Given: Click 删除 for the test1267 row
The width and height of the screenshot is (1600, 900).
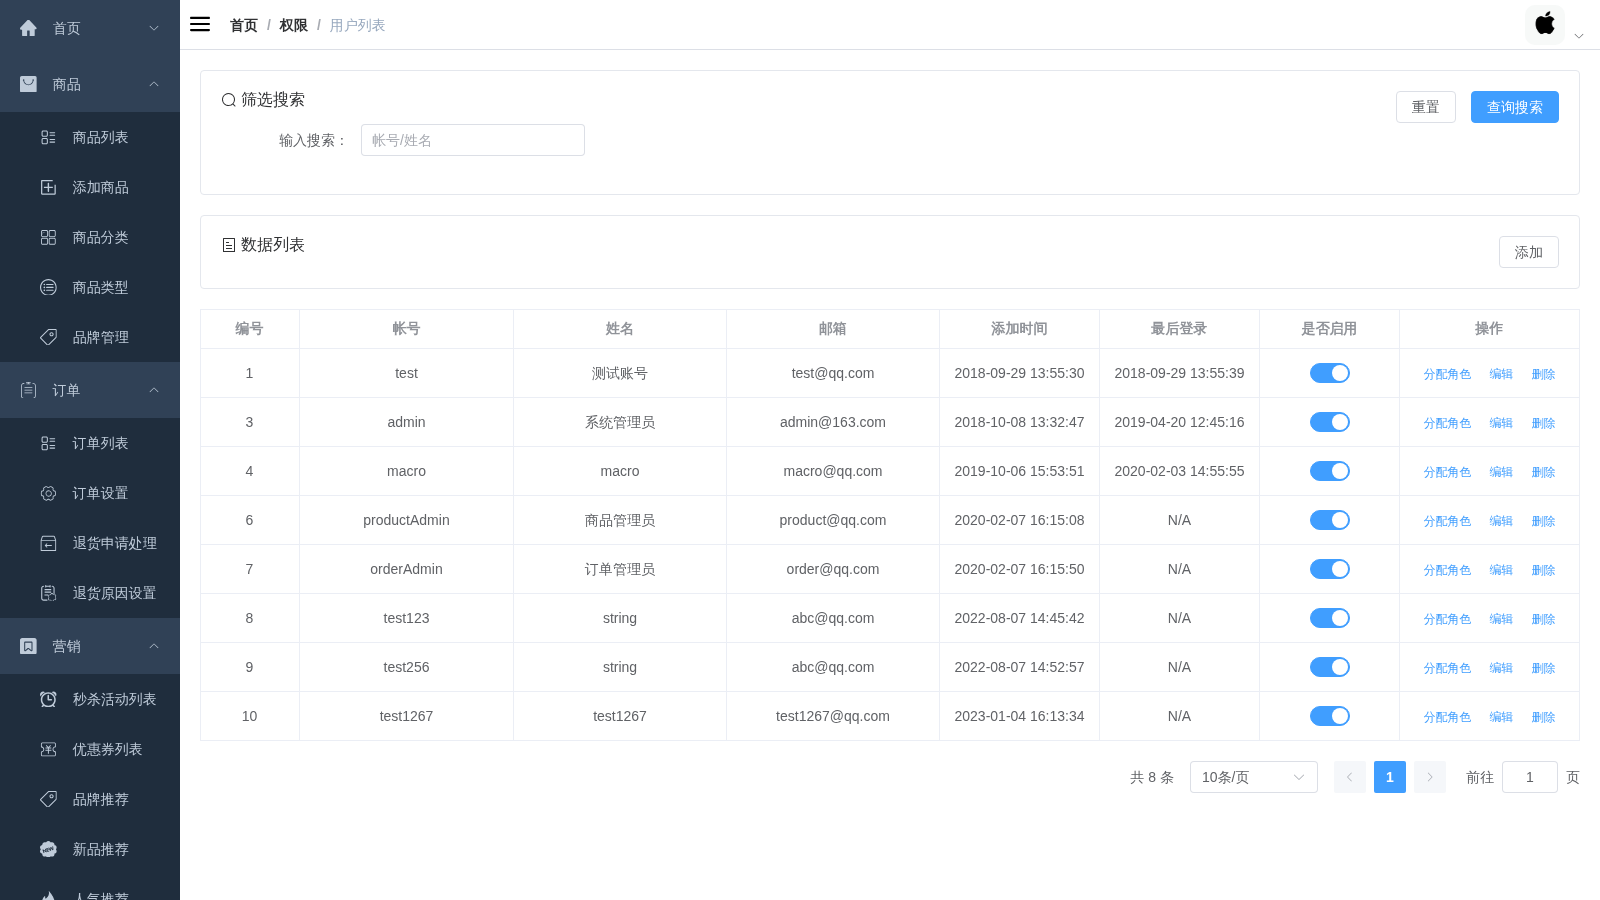Looking at the screenshot, I should pyautogui.click(x=1543, y=717).
